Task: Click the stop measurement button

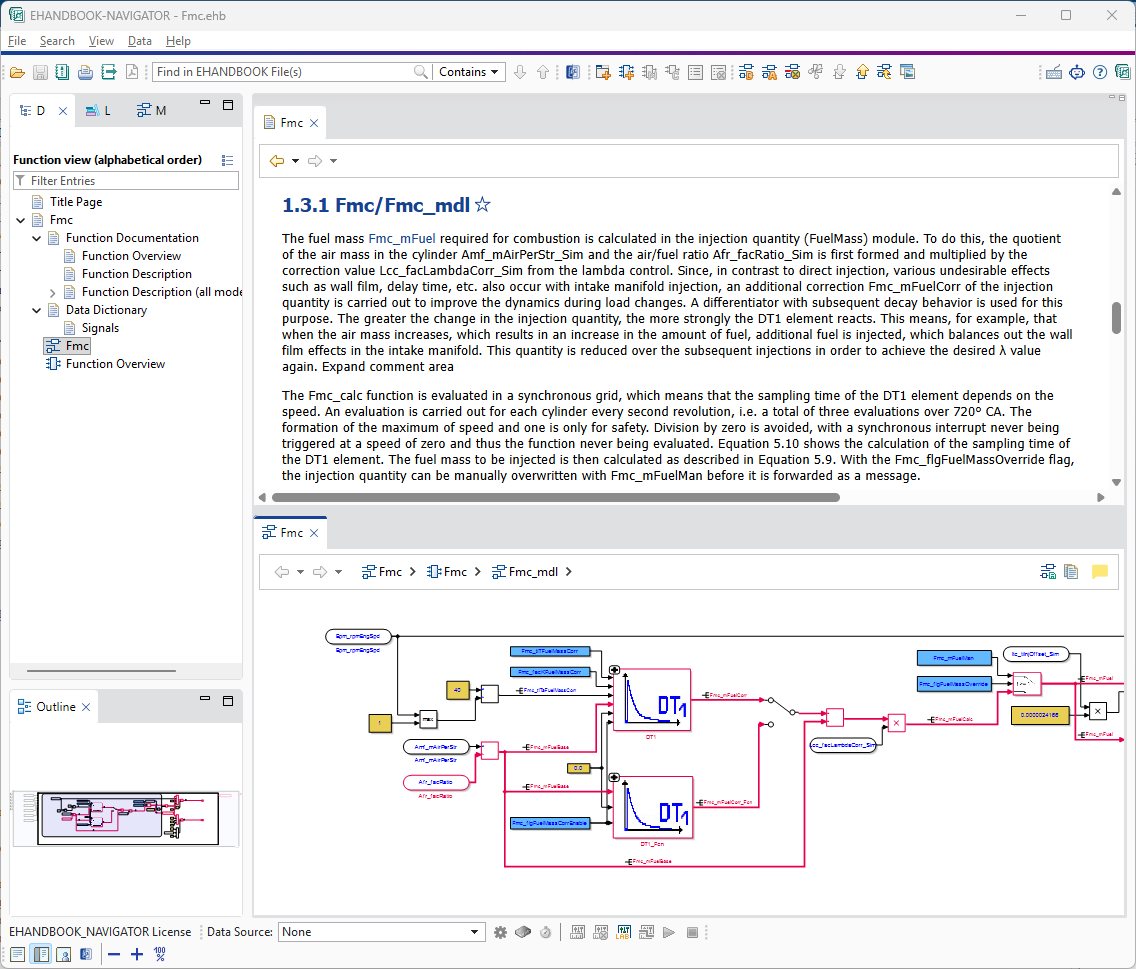Action: pyautogui.click(x=692, y=933)
